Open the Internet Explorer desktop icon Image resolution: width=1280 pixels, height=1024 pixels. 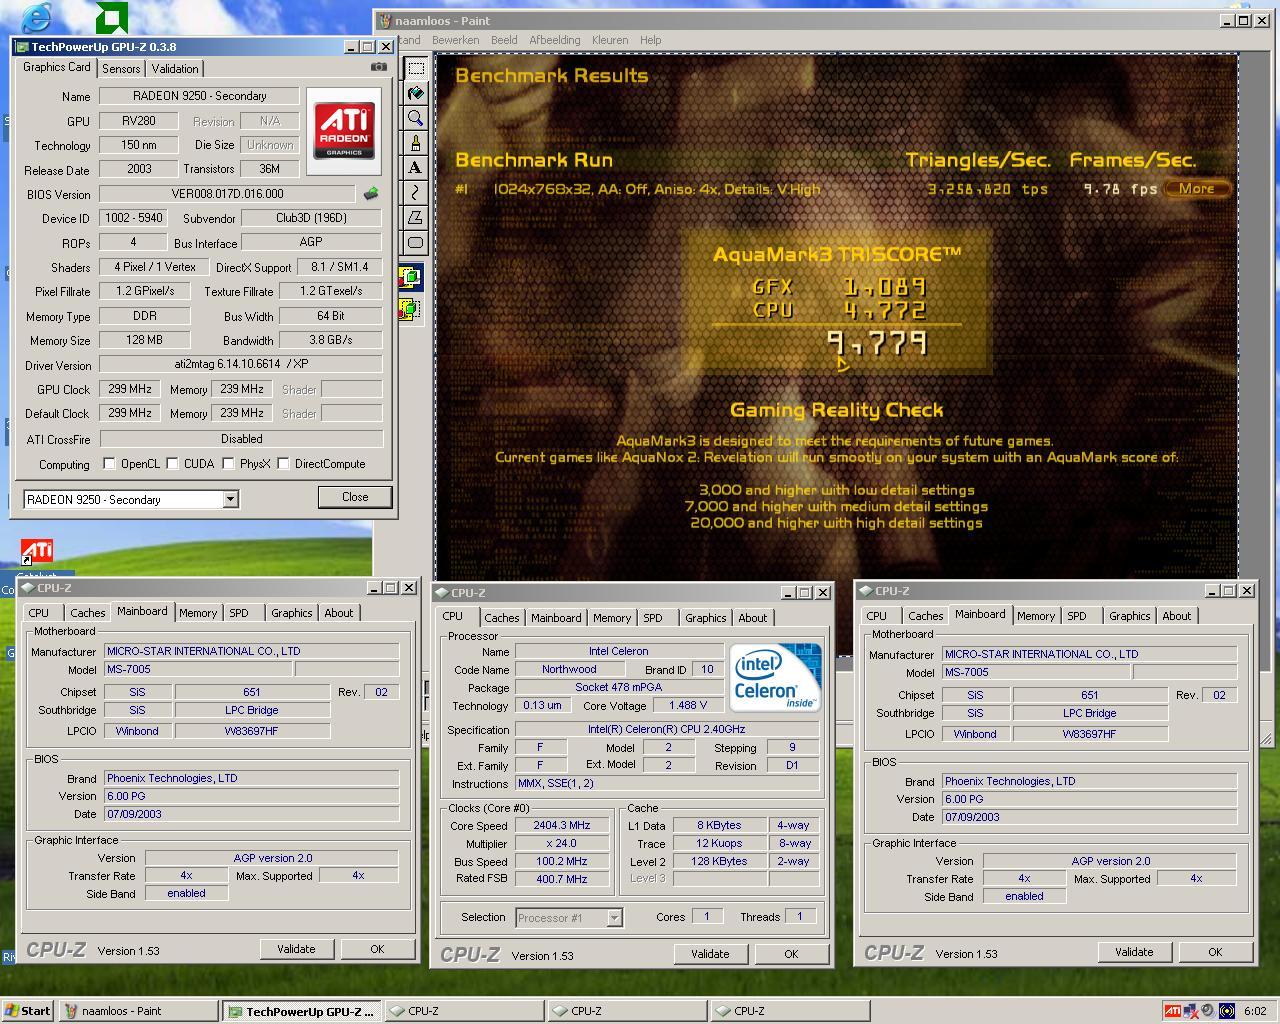(x=35, y=16)
